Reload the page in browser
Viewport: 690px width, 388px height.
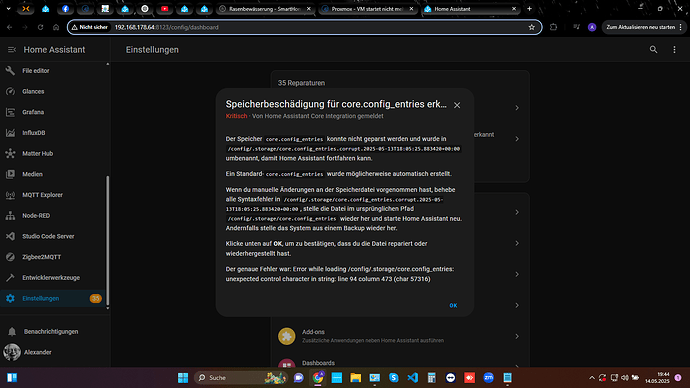[x=40, y=27]
